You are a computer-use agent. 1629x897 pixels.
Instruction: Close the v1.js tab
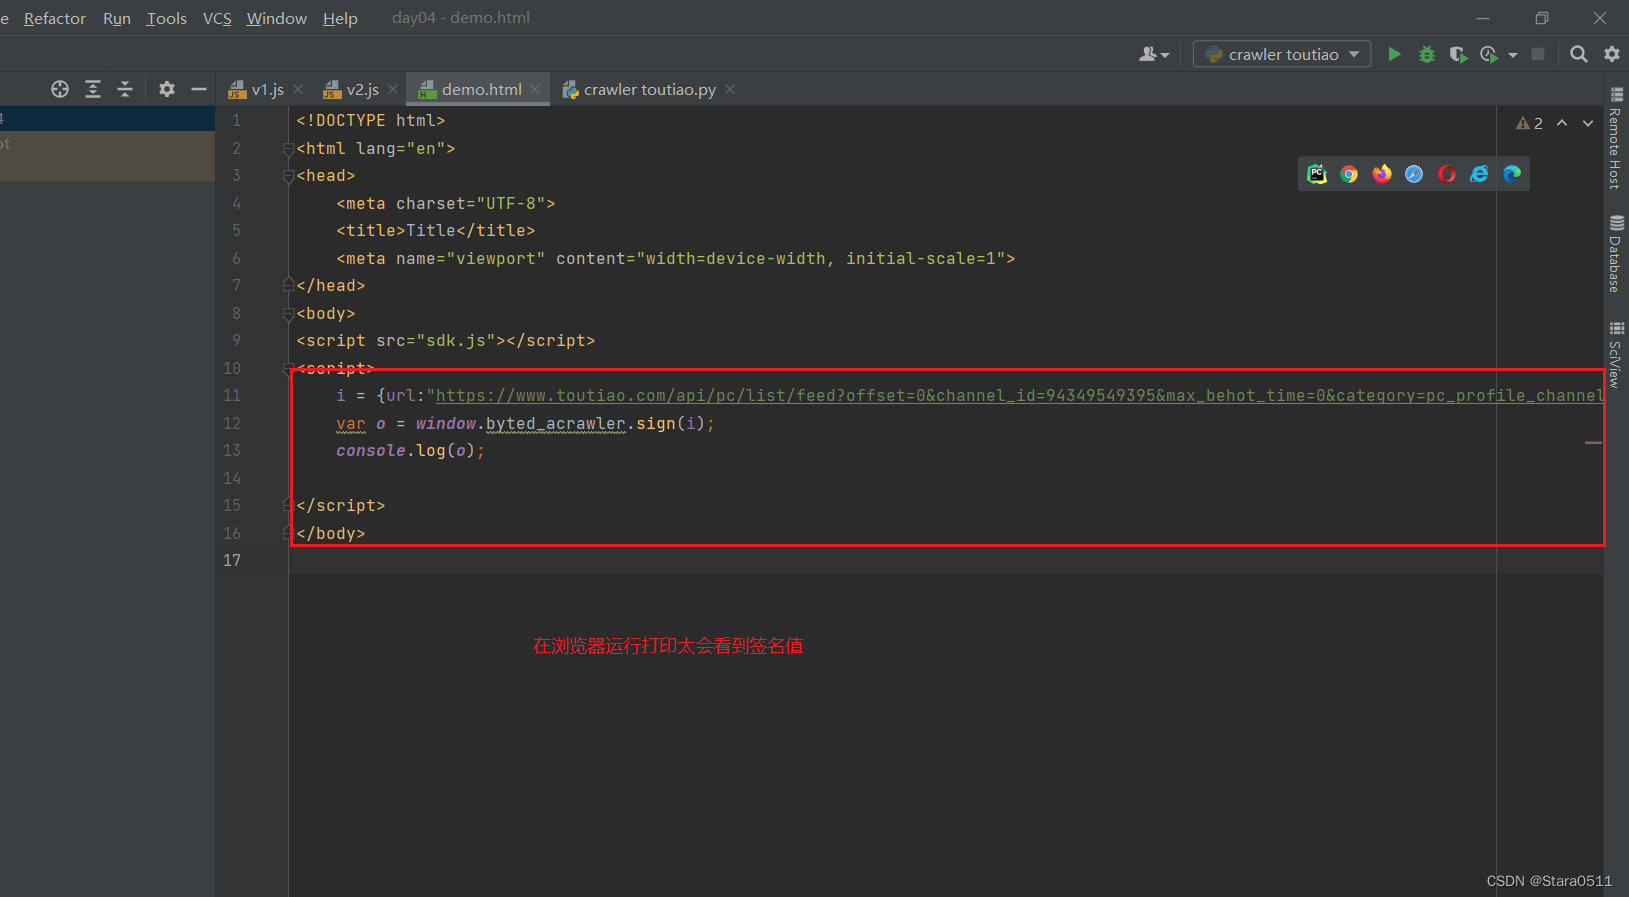299,89
